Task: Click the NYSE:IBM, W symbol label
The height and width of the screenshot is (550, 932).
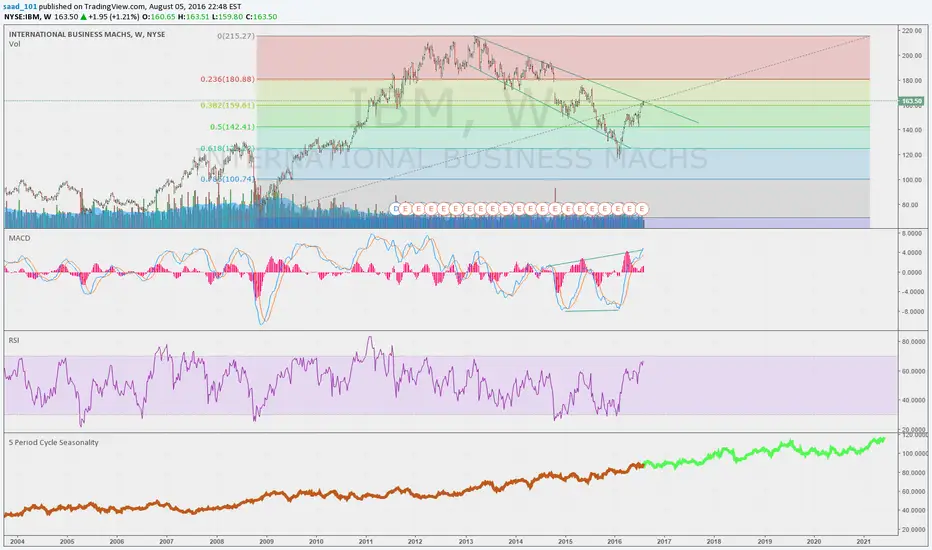Action: pos(27,17)
